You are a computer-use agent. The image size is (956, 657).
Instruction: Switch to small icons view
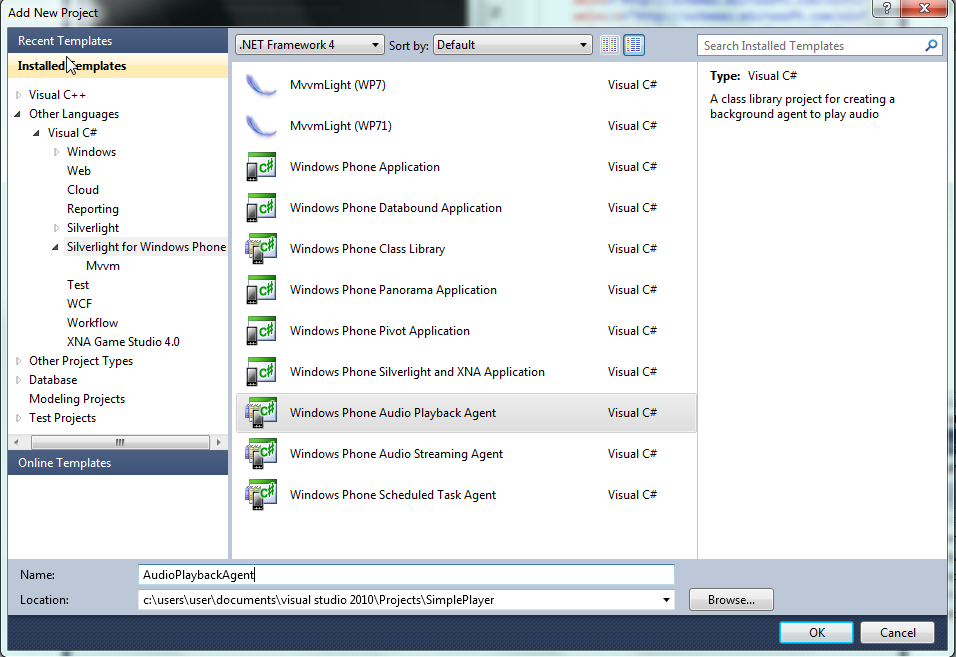pyautogui.click(x=610, y=44)
